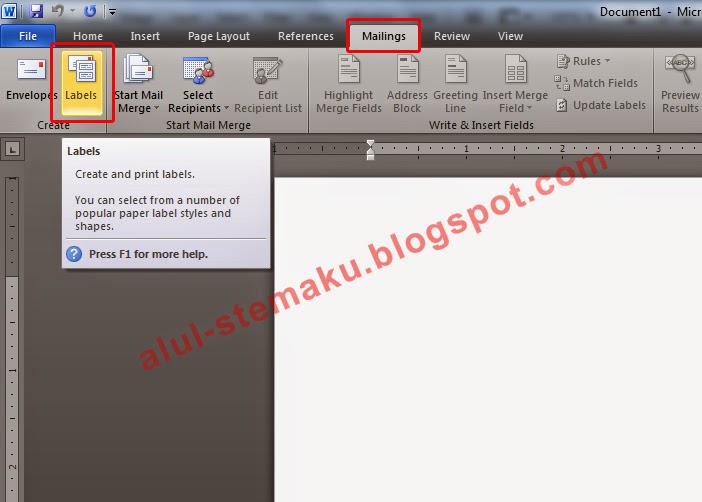Click inside the blank document page
The image size is (702, 502).
coord(488,340)
